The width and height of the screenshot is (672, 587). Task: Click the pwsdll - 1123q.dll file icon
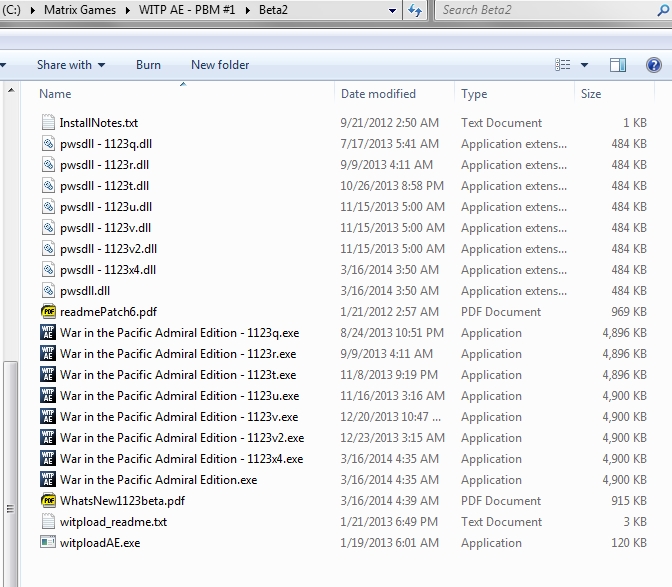click(48, 144)
